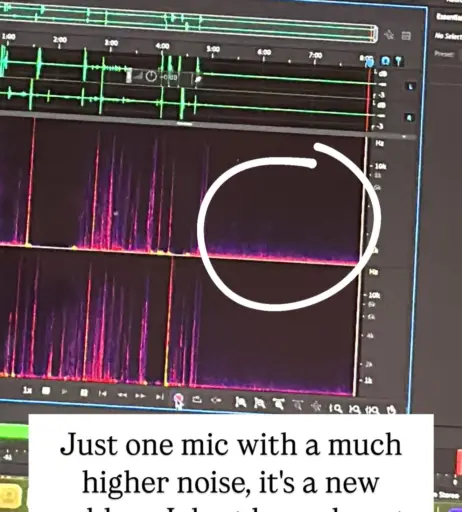Image resolution: width=462 pixels, height=512 pixels.
Task: Click the 7:00 mark on the time ruler
Action: 315,55
